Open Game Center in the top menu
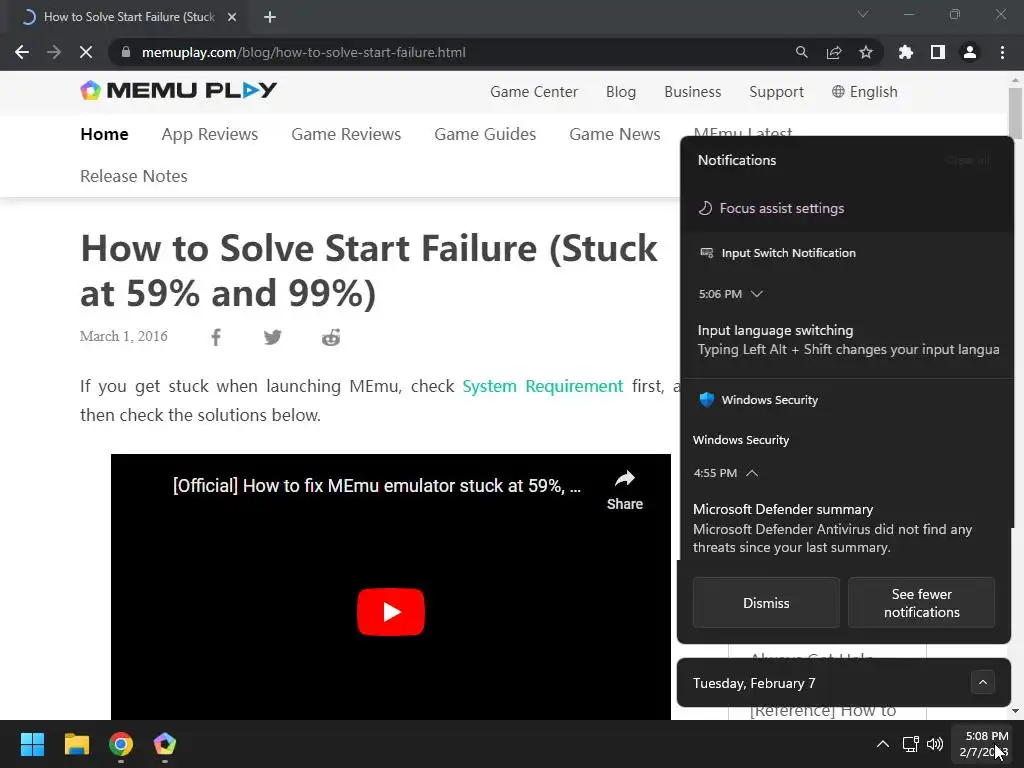 [534, 92]
